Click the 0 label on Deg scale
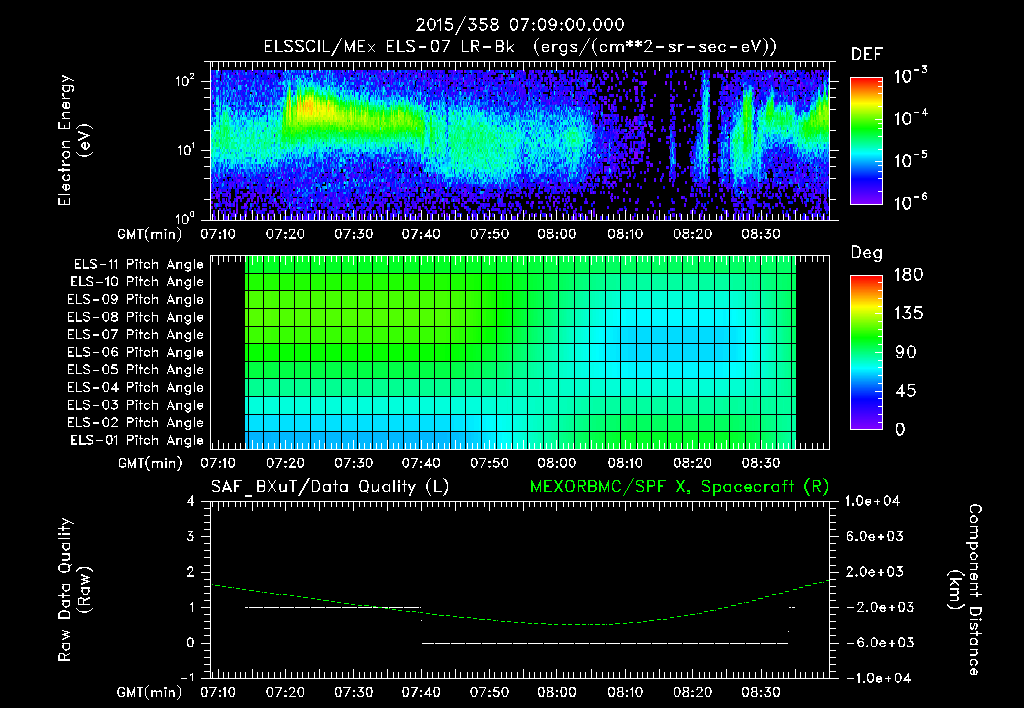1024x708 pixels. coord(900,429)
